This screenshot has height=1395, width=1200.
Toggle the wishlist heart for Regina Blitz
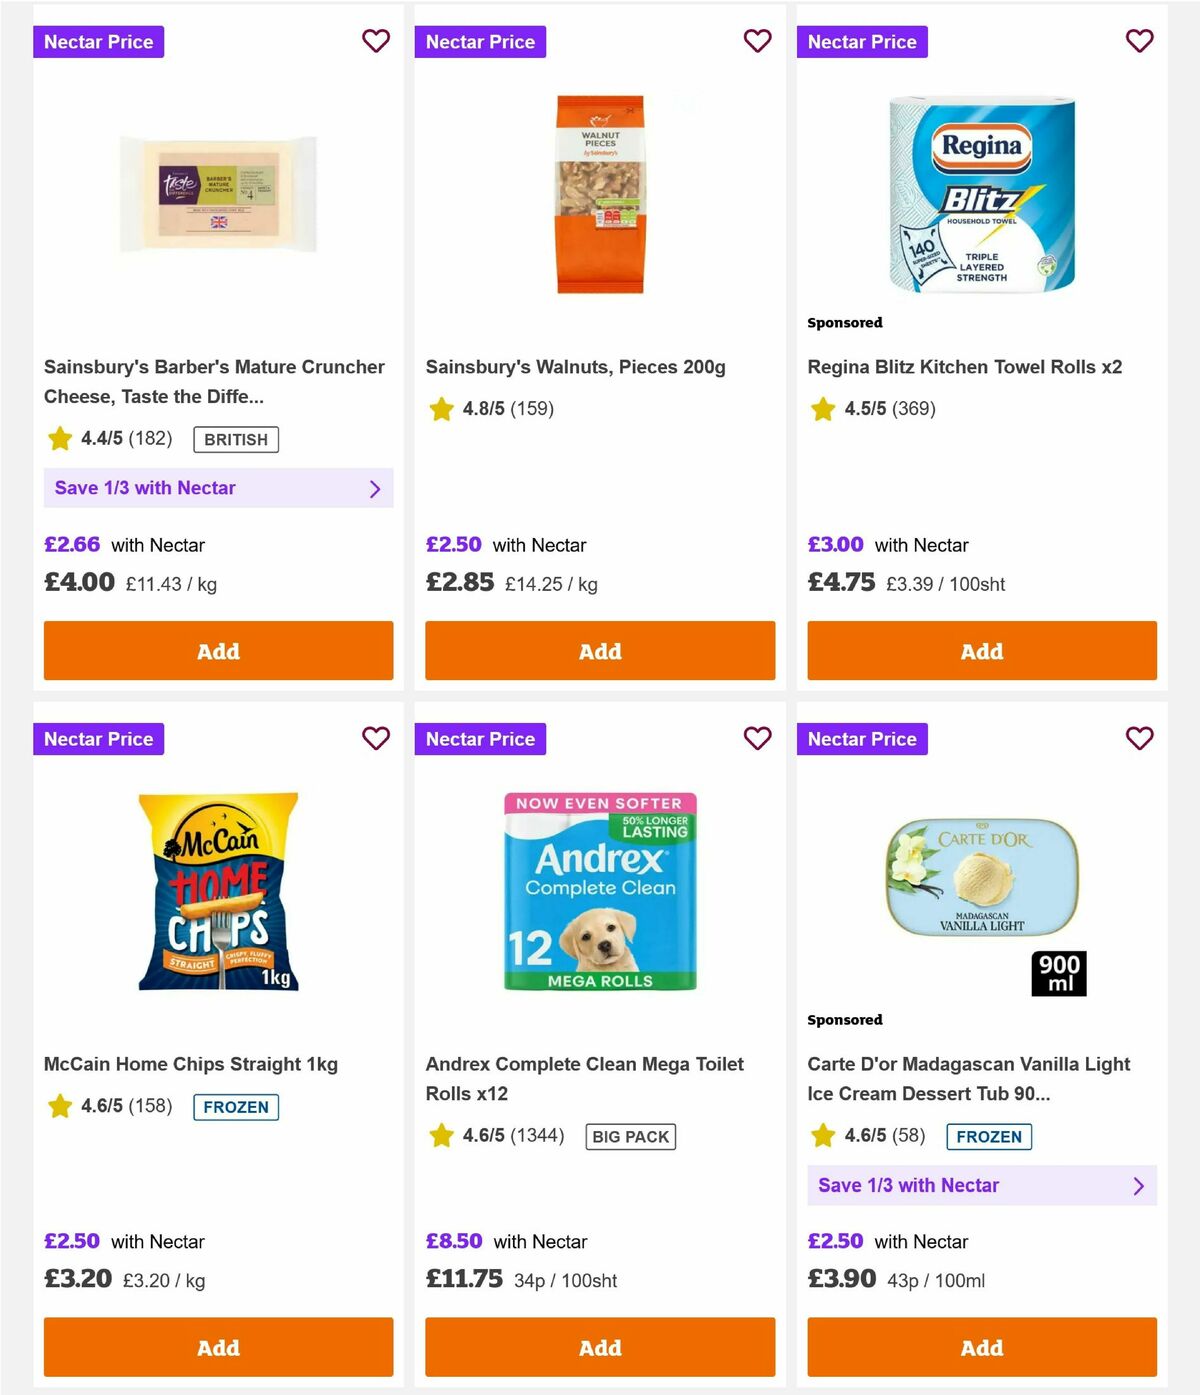[1140, 41]
